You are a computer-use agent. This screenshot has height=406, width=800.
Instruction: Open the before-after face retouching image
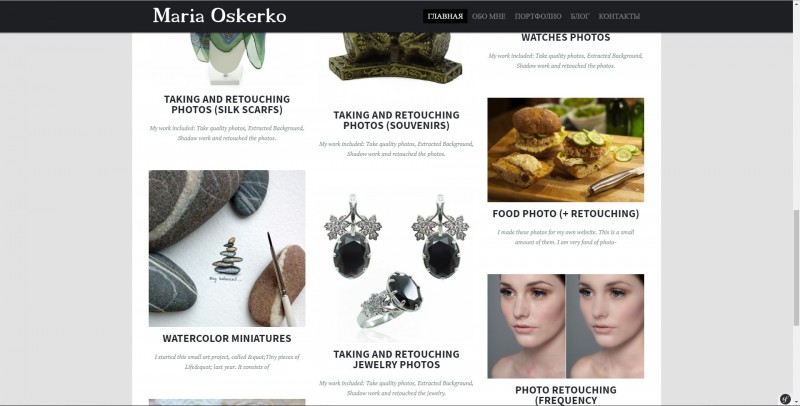coord(565,326)
